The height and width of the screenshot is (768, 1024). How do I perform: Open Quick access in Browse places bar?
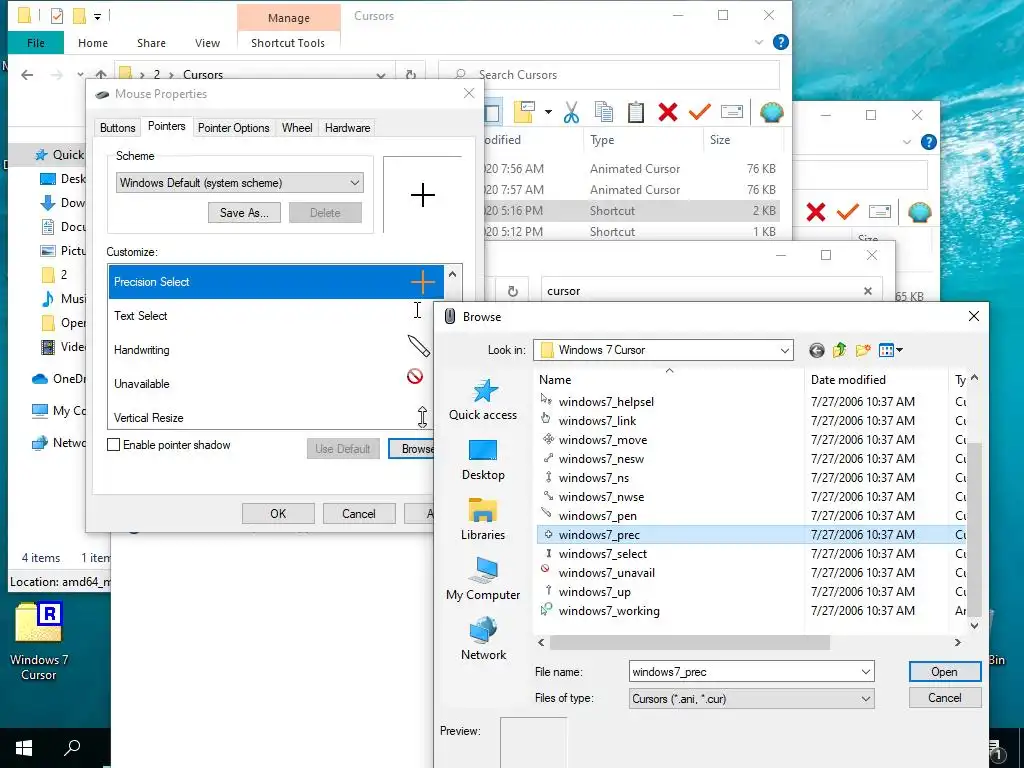[x=483, y=400]
